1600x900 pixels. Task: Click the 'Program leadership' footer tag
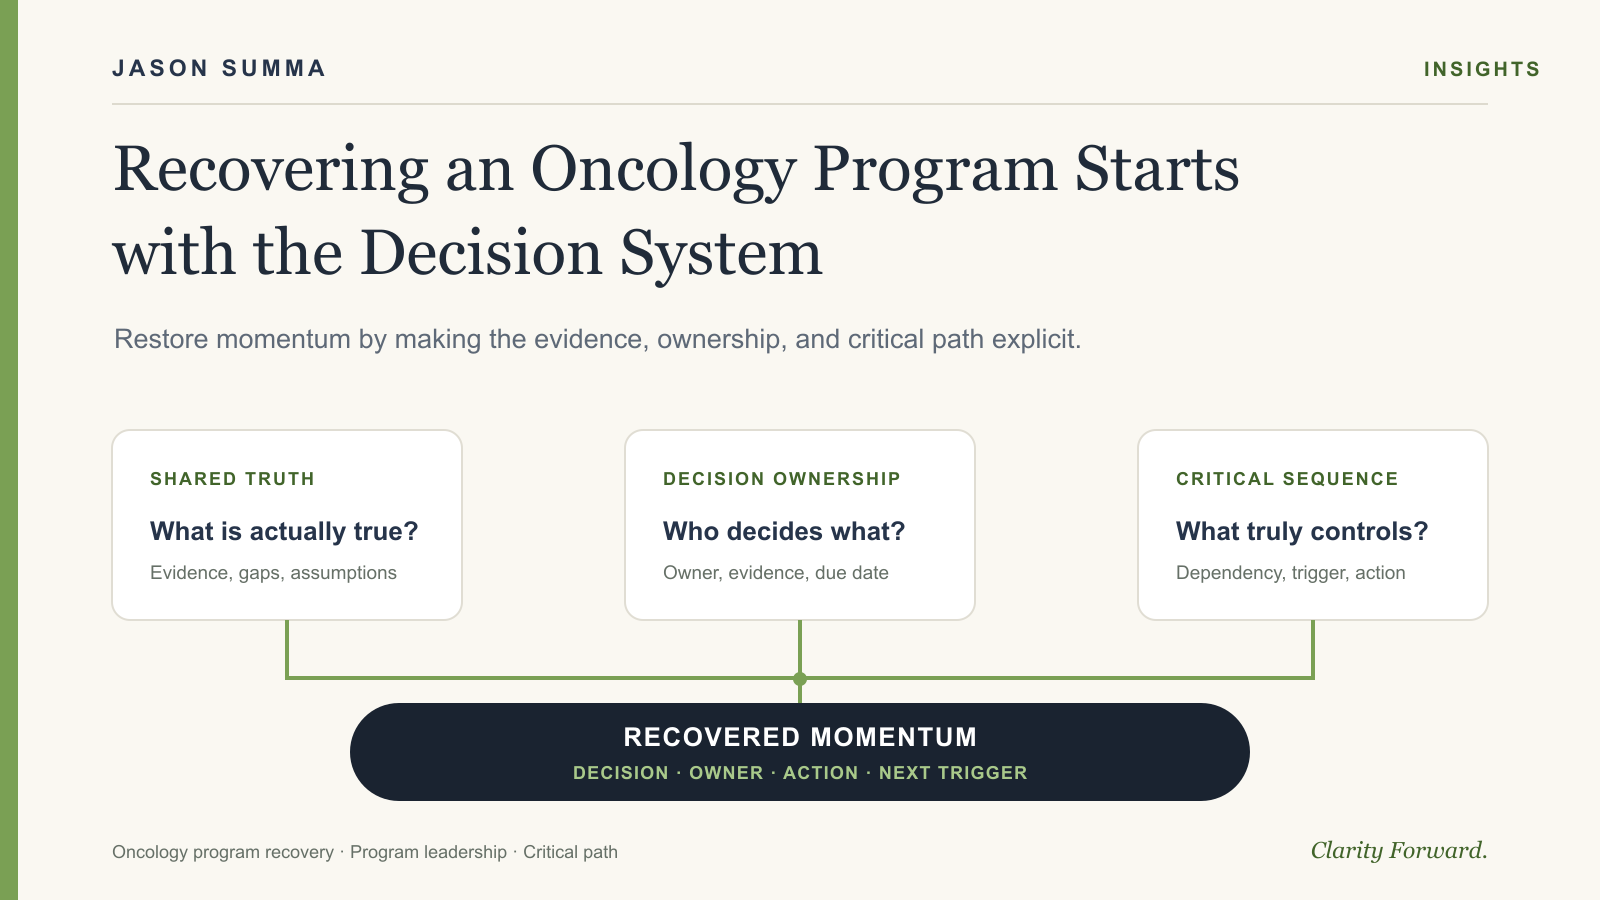[428, 852]
